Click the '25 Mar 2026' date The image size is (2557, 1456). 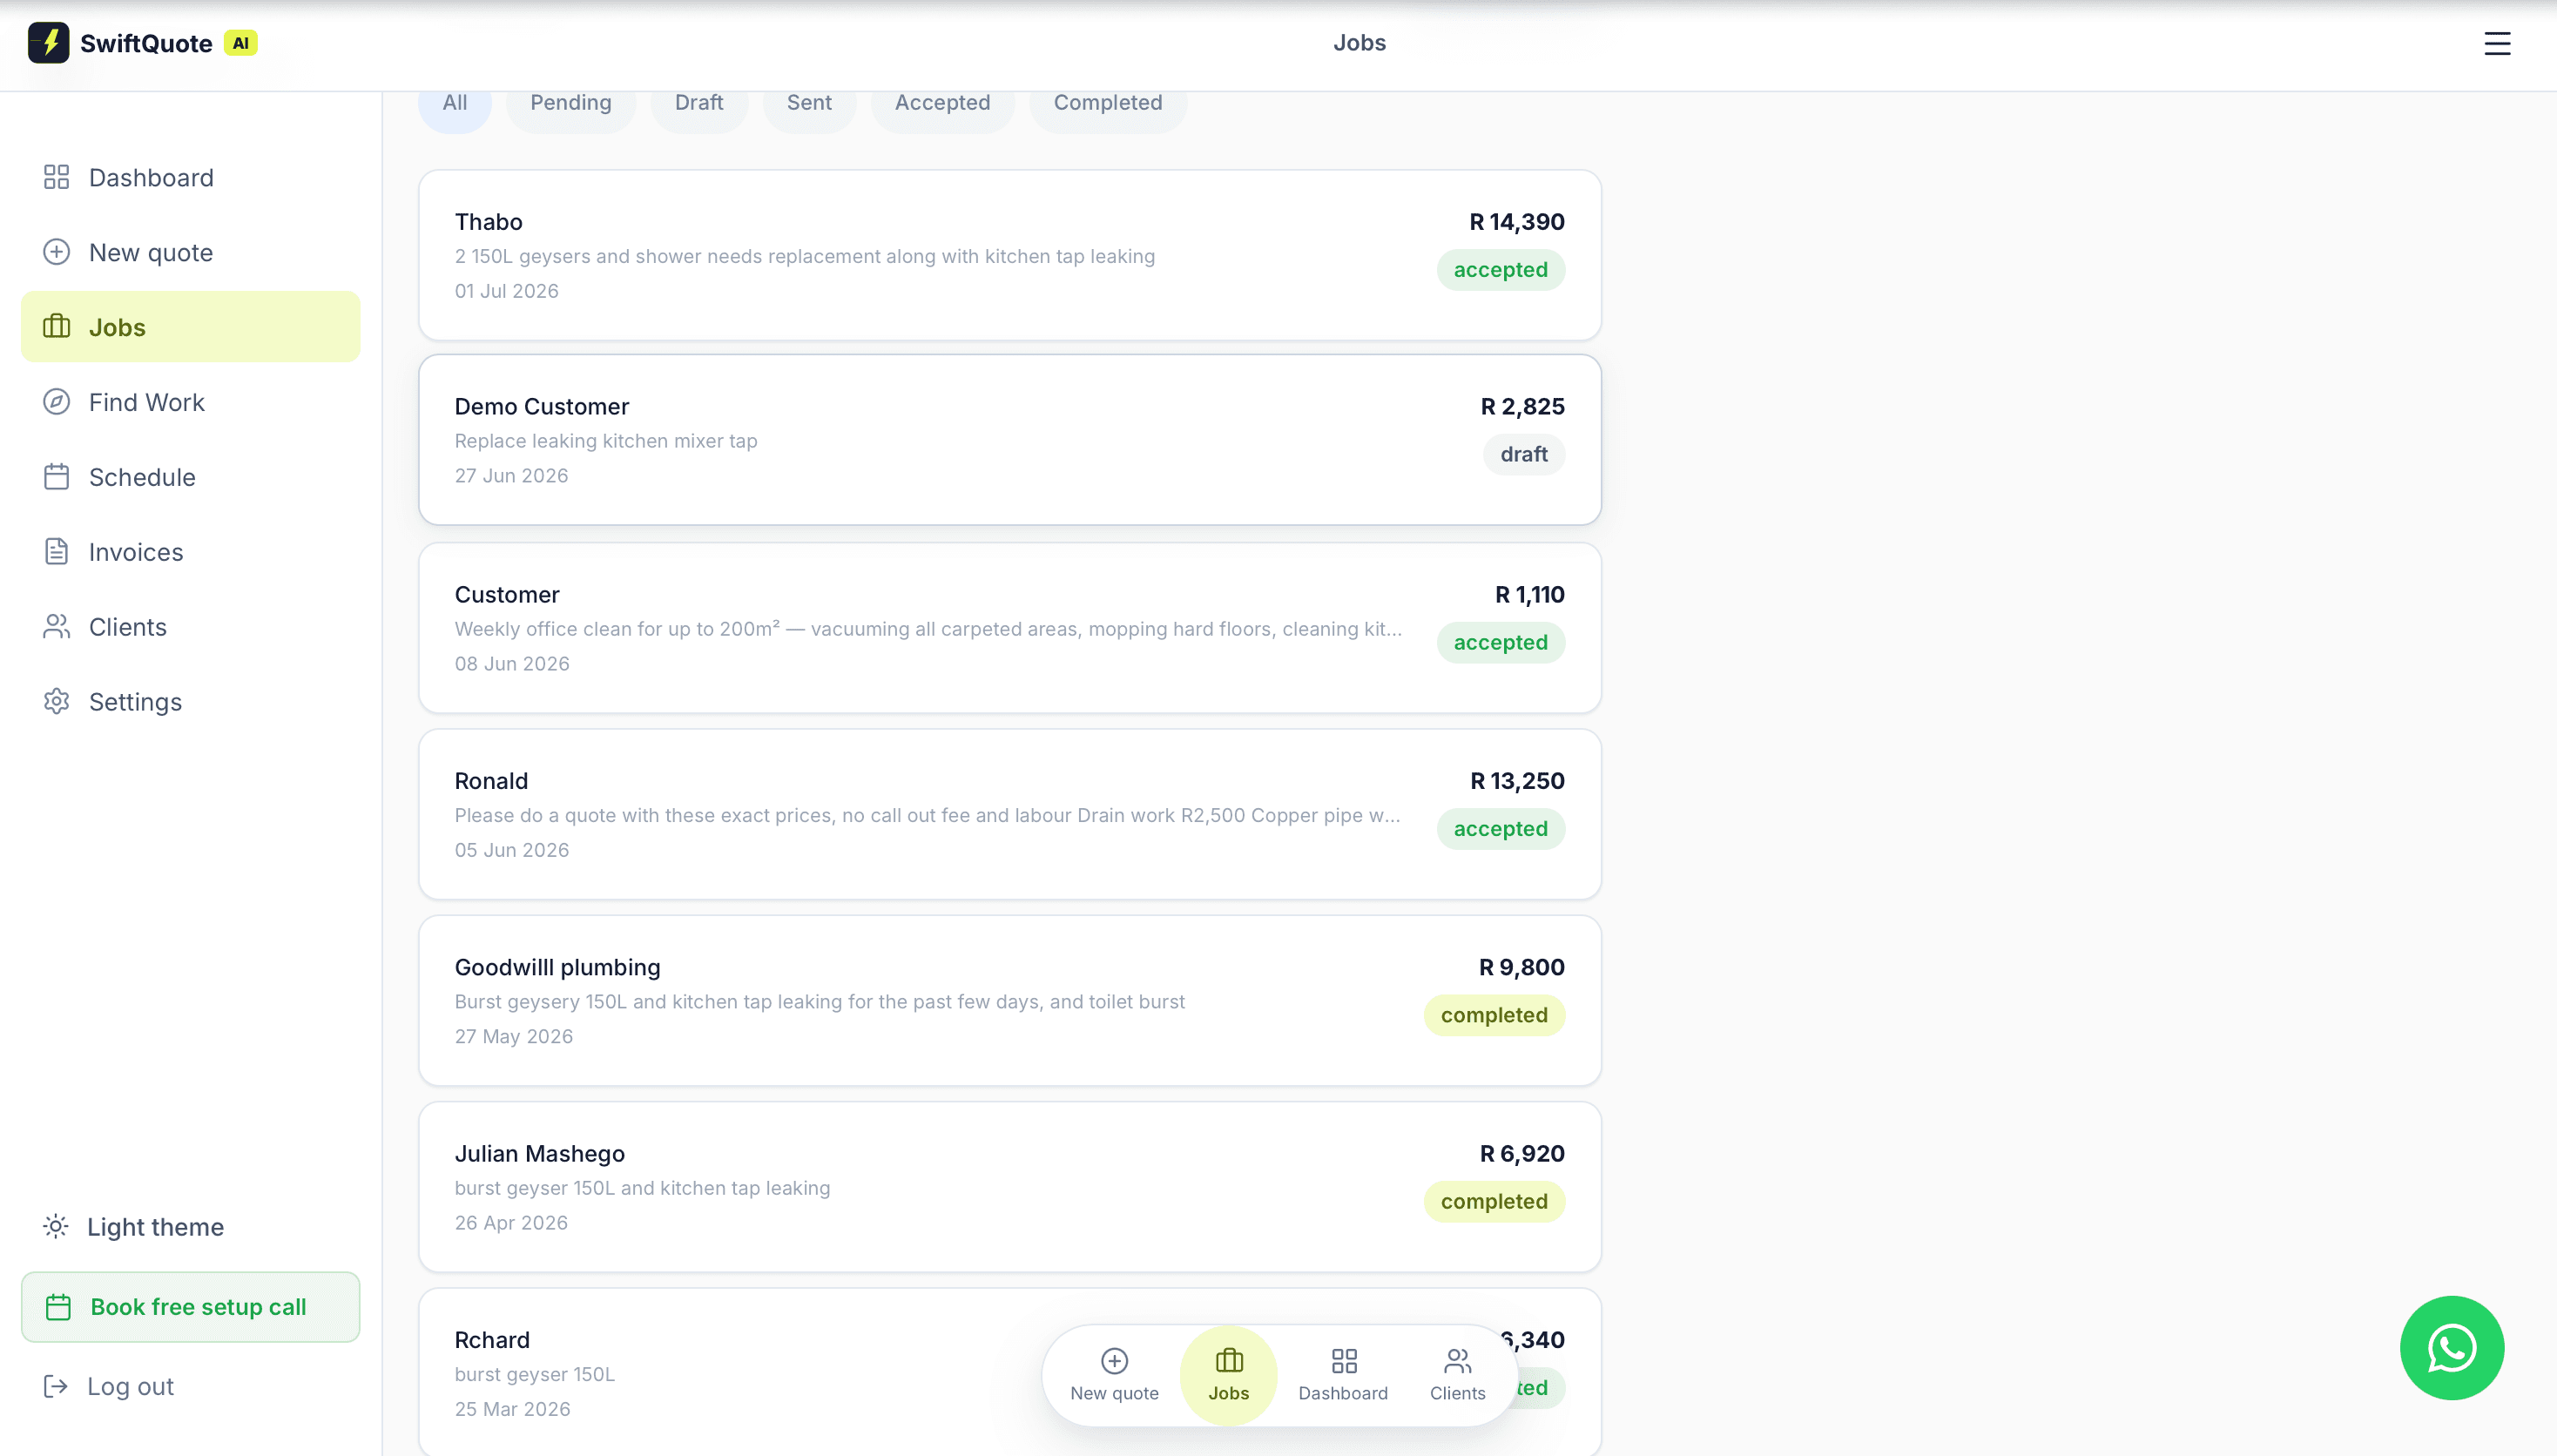click(512, 1409)
